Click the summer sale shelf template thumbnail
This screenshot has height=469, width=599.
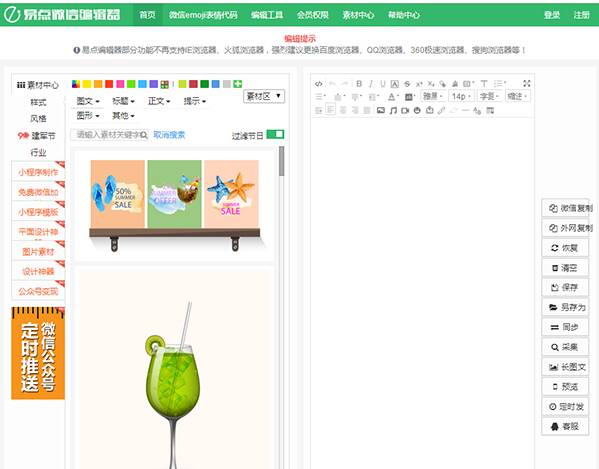[x=175, y=206]
